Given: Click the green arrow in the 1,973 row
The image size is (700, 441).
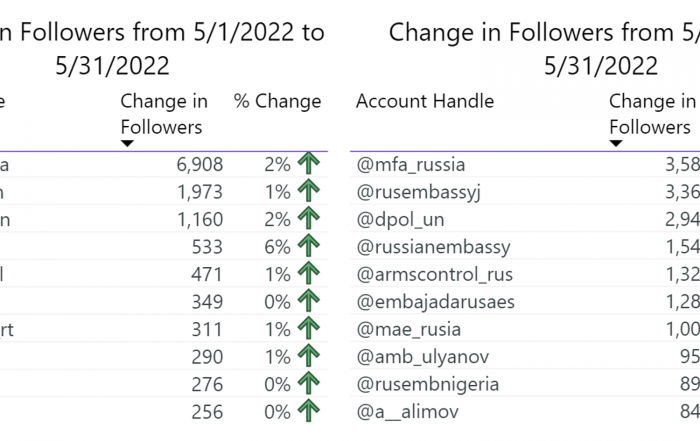Looking at the screenshot, I should [308, 191].
